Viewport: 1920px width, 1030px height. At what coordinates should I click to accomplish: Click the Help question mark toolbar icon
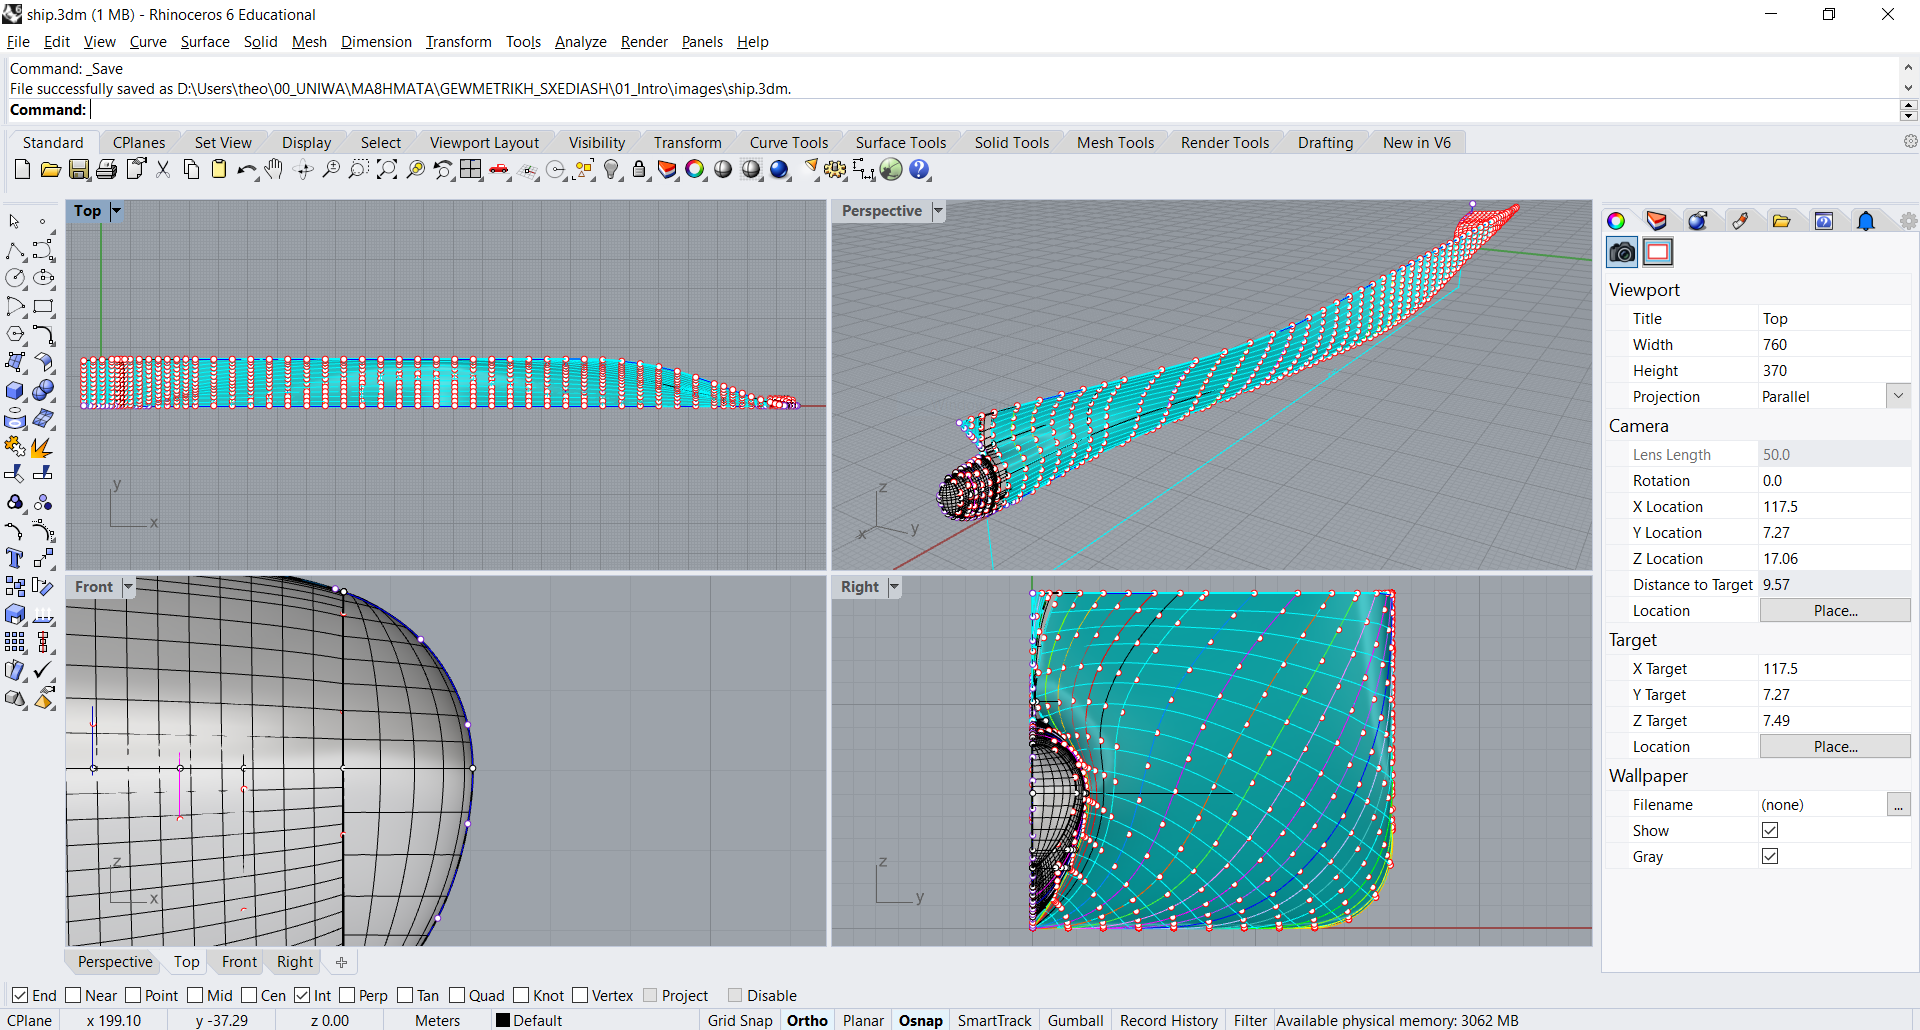point(919,170)
